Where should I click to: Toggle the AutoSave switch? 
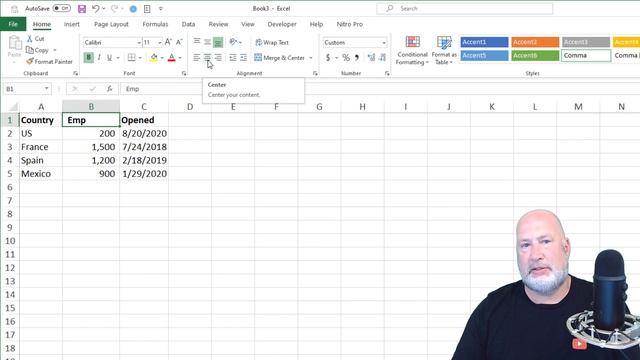61,9
